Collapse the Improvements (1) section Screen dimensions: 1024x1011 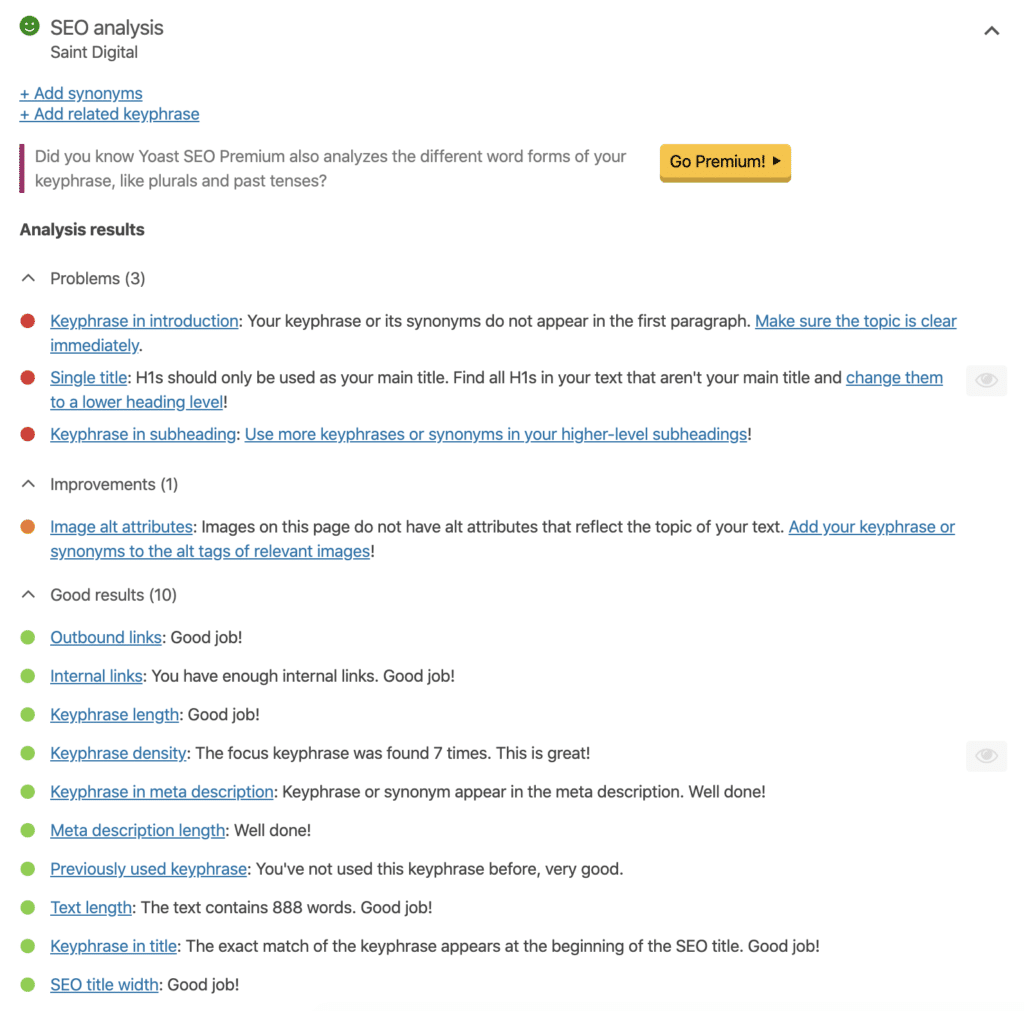(28, 484)
